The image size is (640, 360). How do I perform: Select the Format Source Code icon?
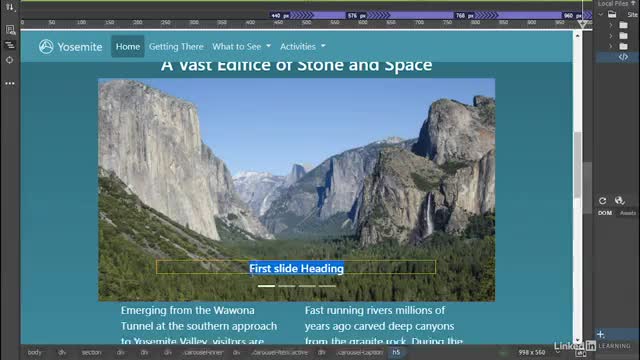point(10,45)
